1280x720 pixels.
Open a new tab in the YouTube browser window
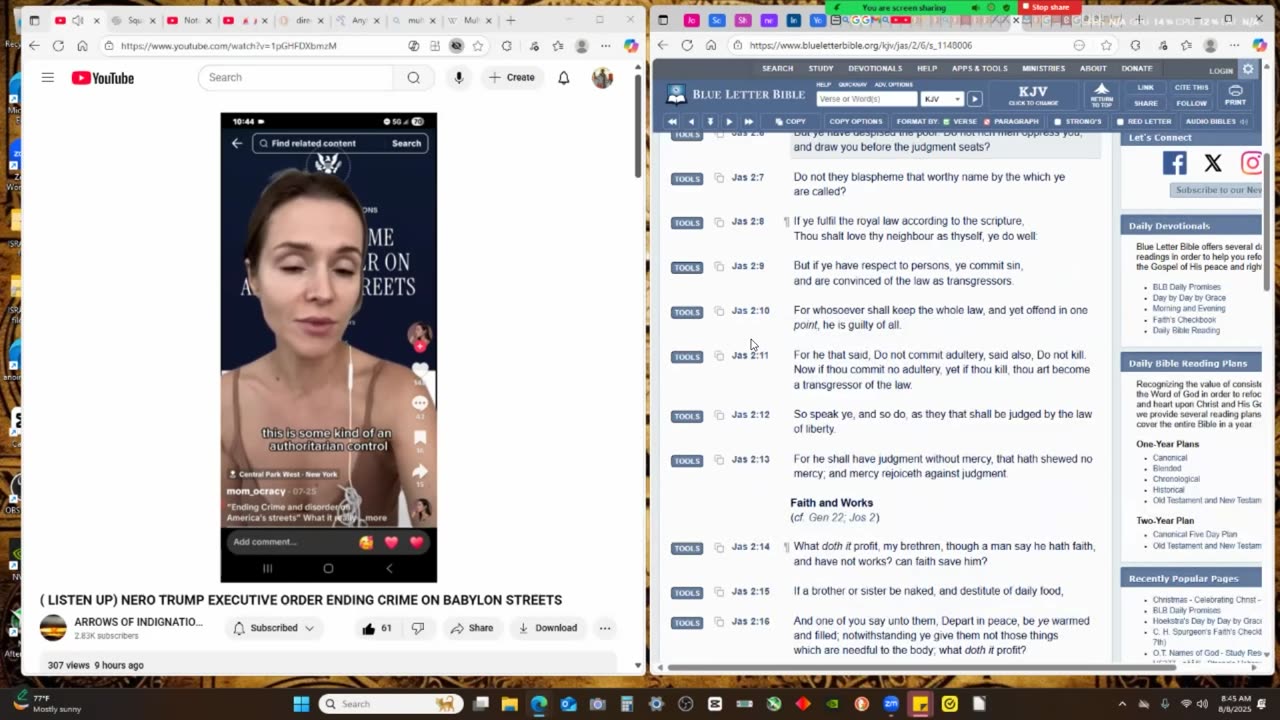tap(510, 20)
